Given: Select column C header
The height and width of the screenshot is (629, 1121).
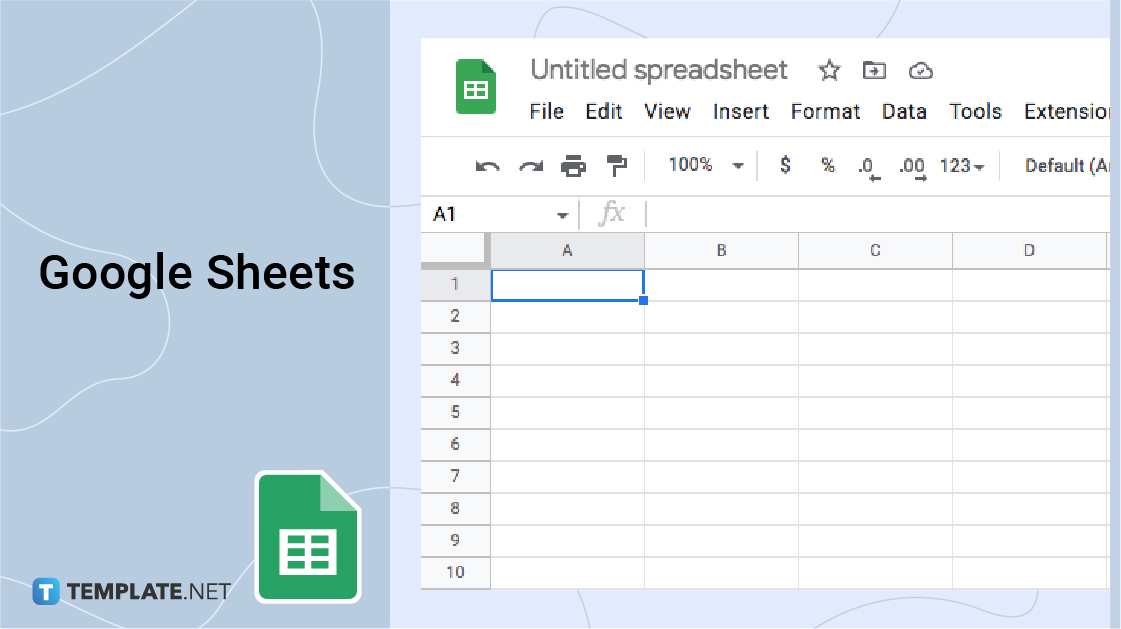Looking at the screenshot, I should coord(875,250).
